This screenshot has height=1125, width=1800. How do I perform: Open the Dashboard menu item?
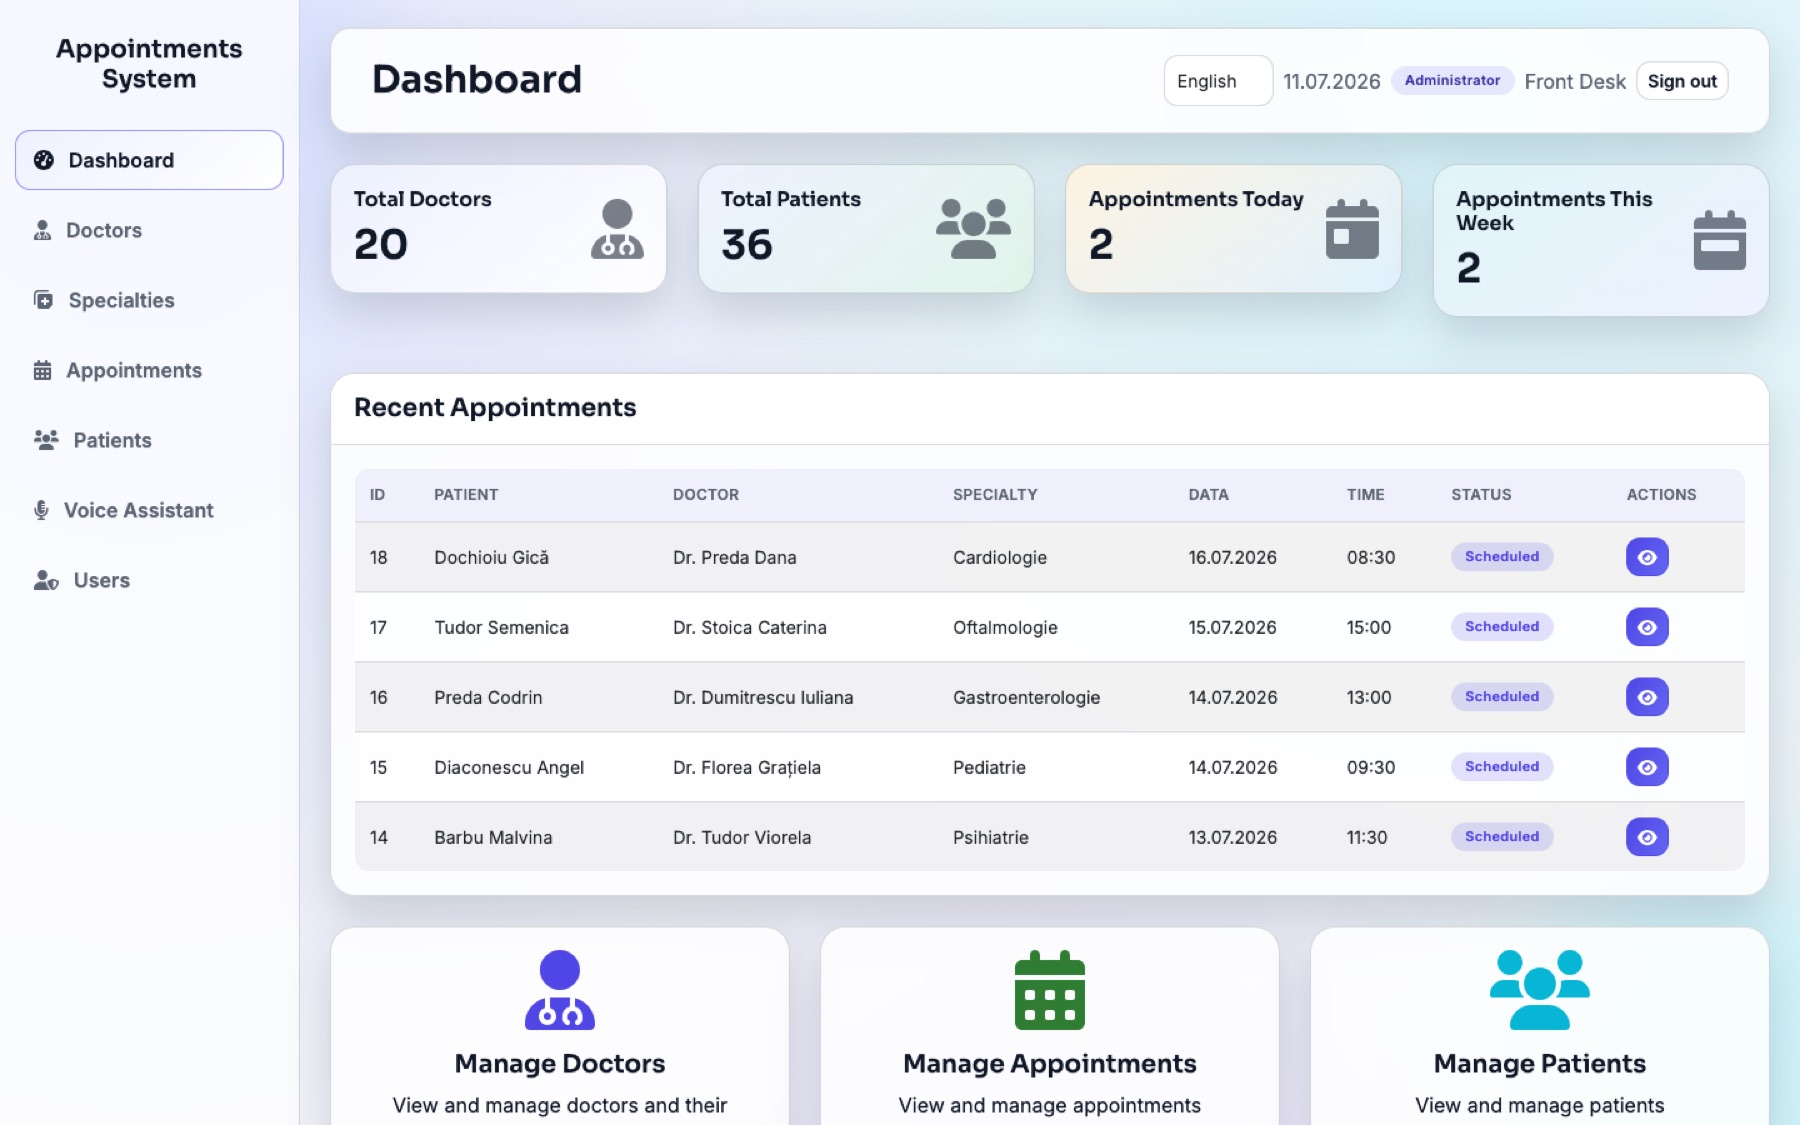[149, 160]
